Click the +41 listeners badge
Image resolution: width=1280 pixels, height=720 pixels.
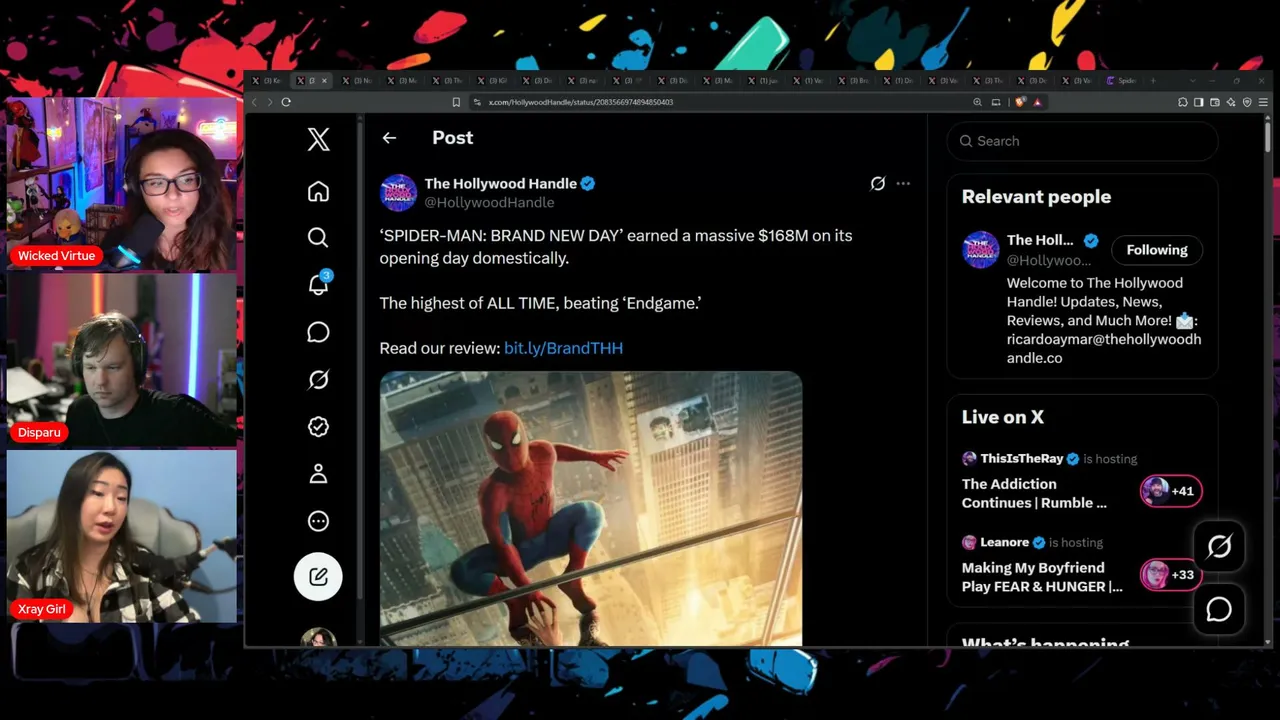point(1170,491)
